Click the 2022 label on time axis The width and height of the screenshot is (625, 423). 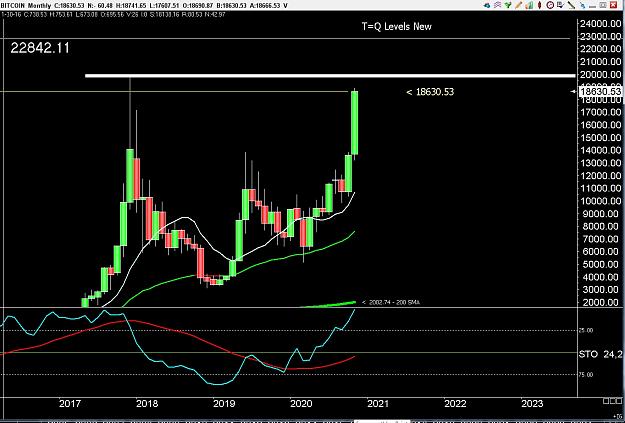pyautogui.click(x=455, y=403)
